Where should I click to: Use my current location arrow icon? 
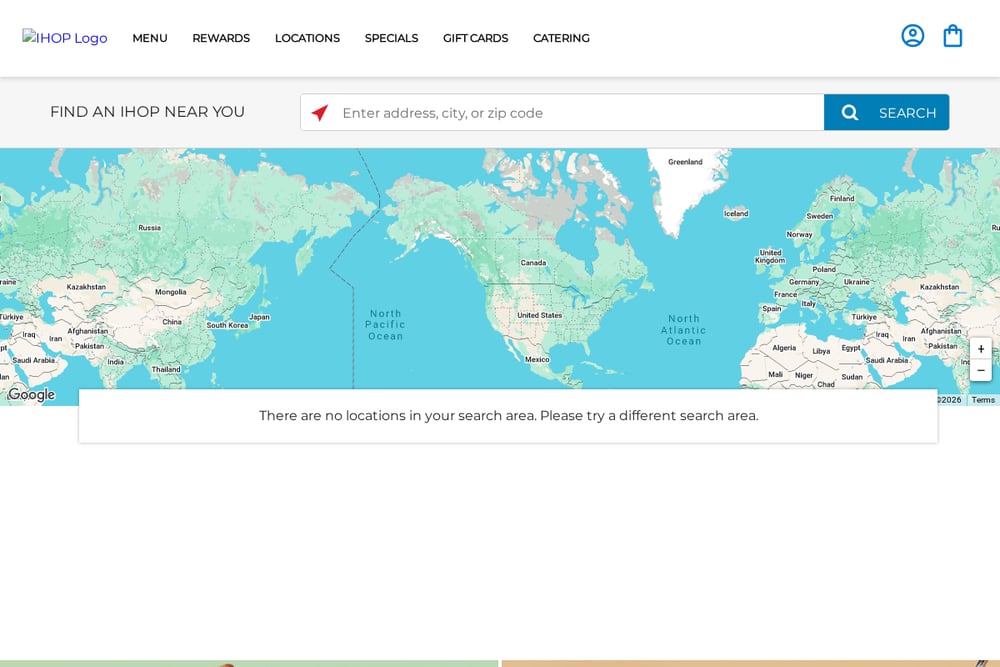(320, 113)
